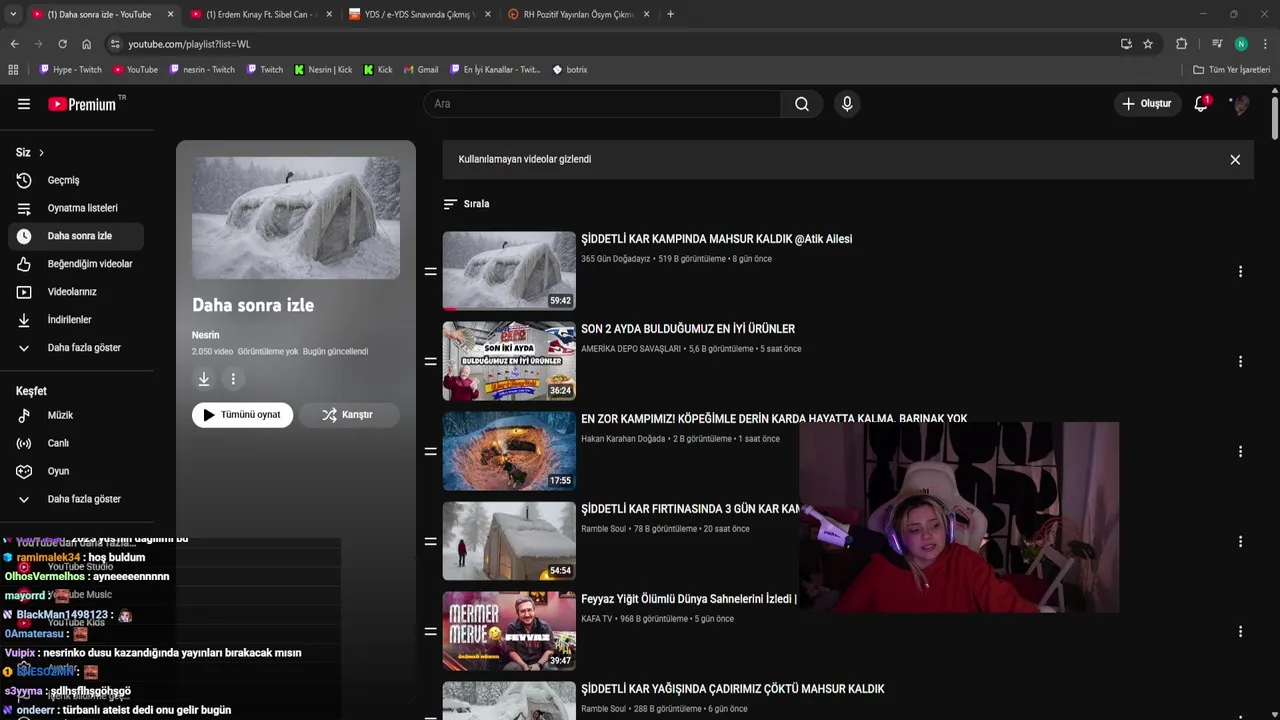Image resolution: width=1280 pixels, height=720 pixels.
Task: Expand Daha fazla göster under Siz
Action: point(76,348)
